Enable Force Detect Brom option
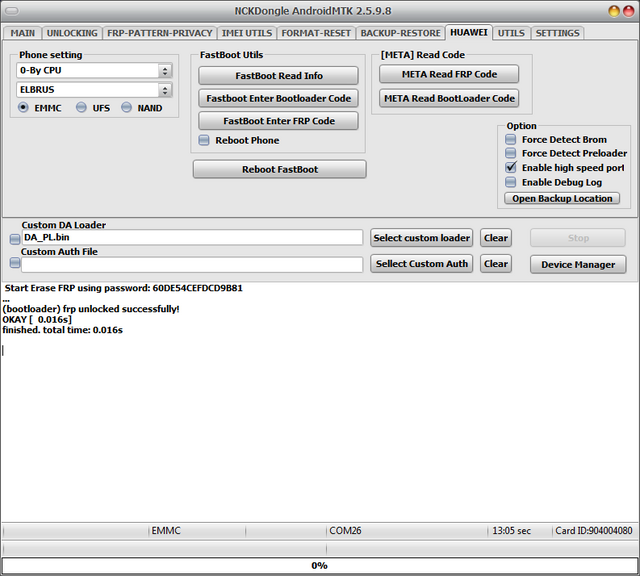 point(511,140)
